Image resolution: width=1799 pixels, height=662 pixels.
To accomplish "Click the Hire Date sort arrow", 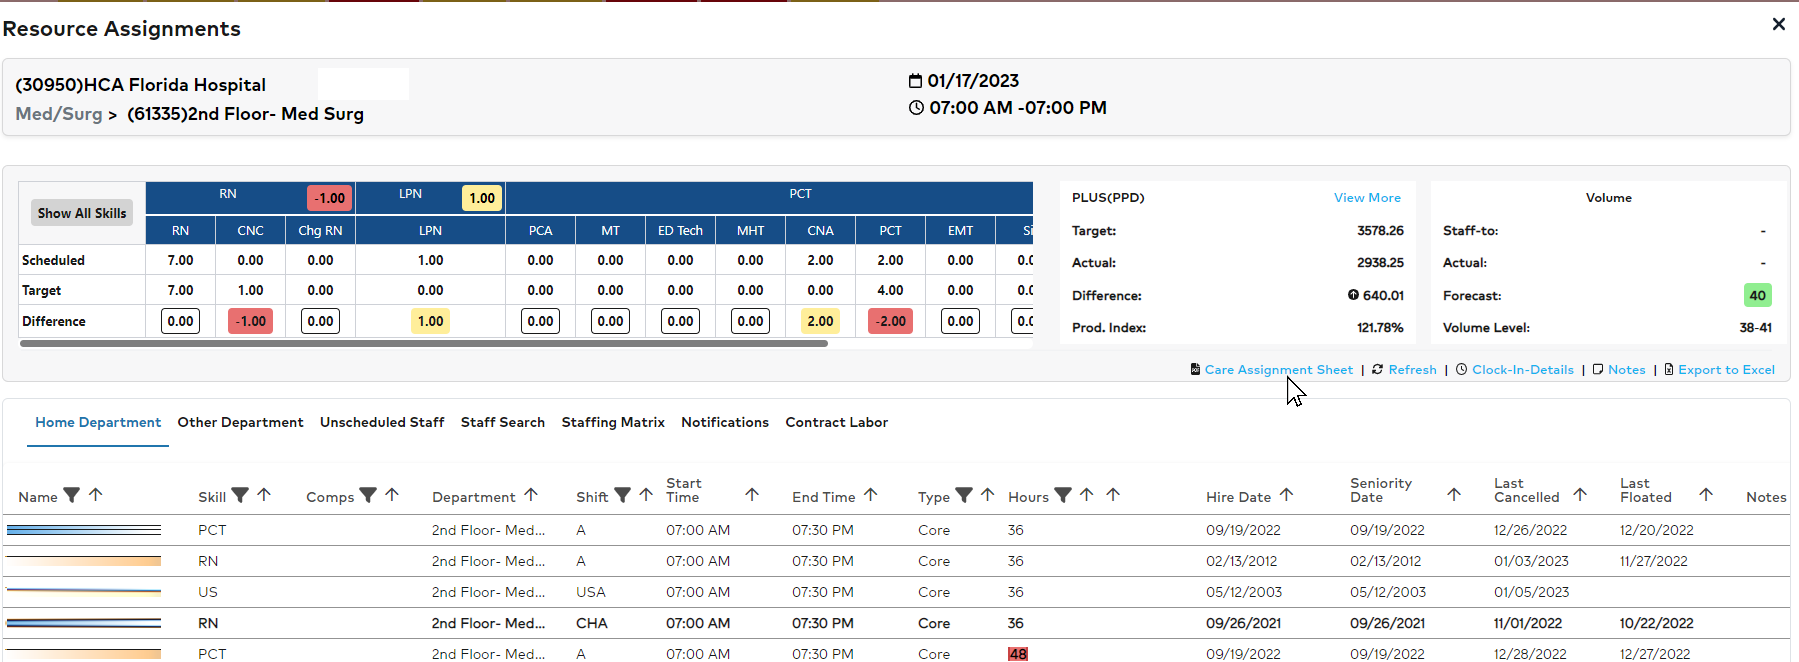I will tap(1287, 495).
